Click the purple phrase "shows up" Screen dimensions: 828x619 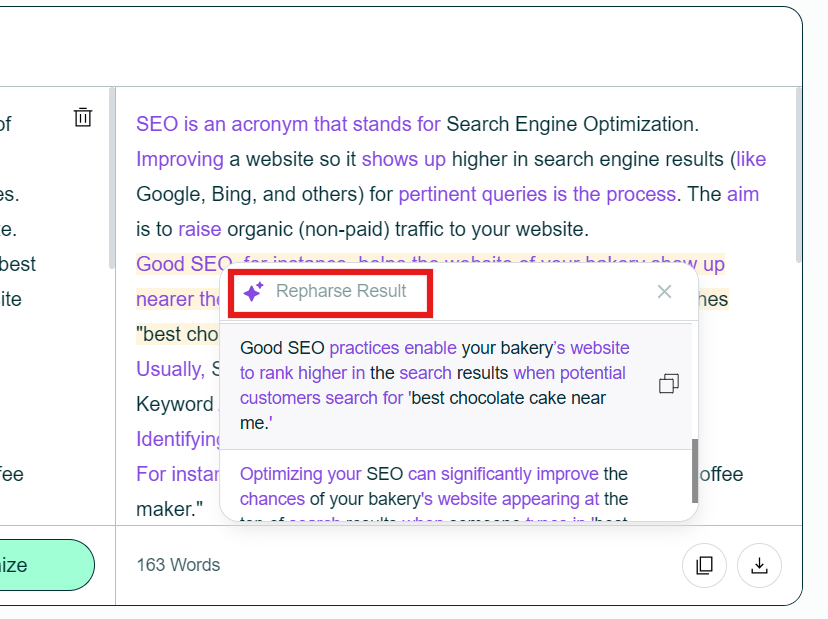pos(403,159)
